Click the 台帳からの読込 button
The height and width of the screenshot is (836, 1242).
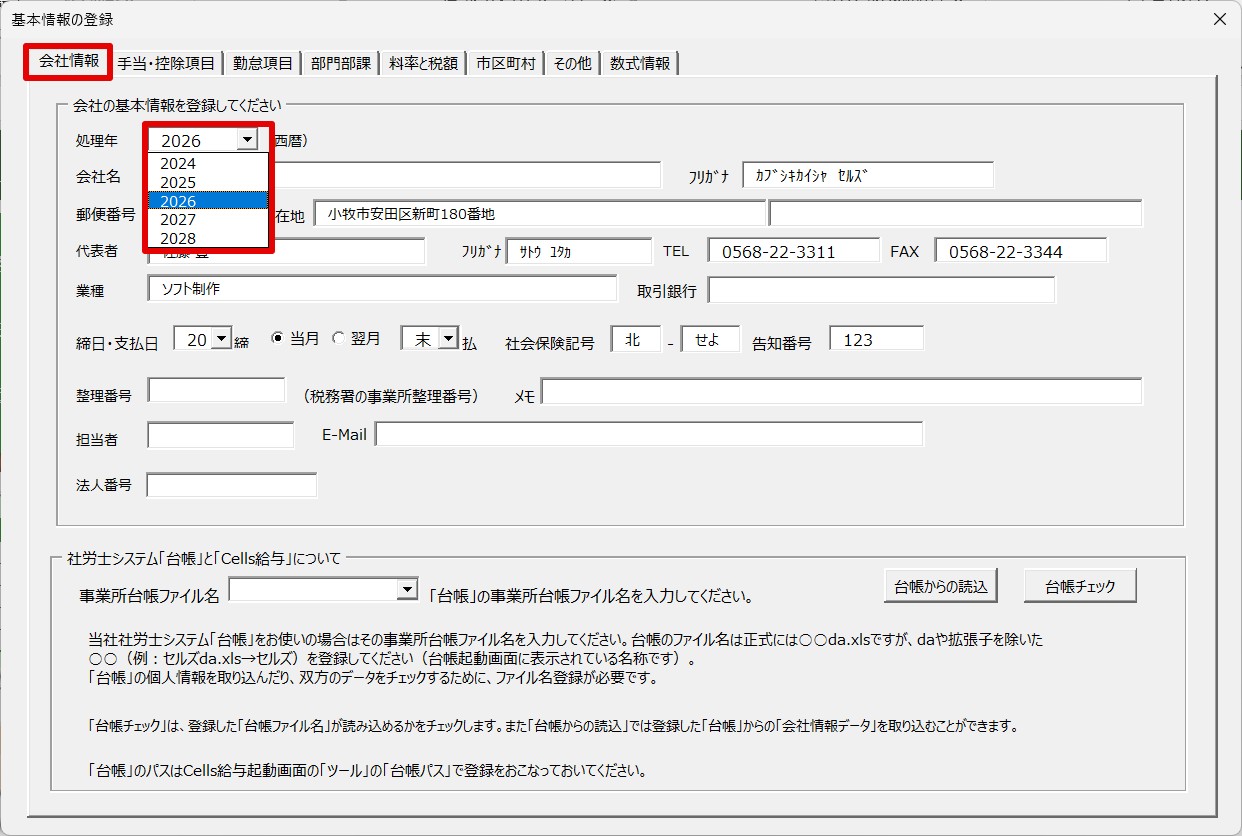941,586
